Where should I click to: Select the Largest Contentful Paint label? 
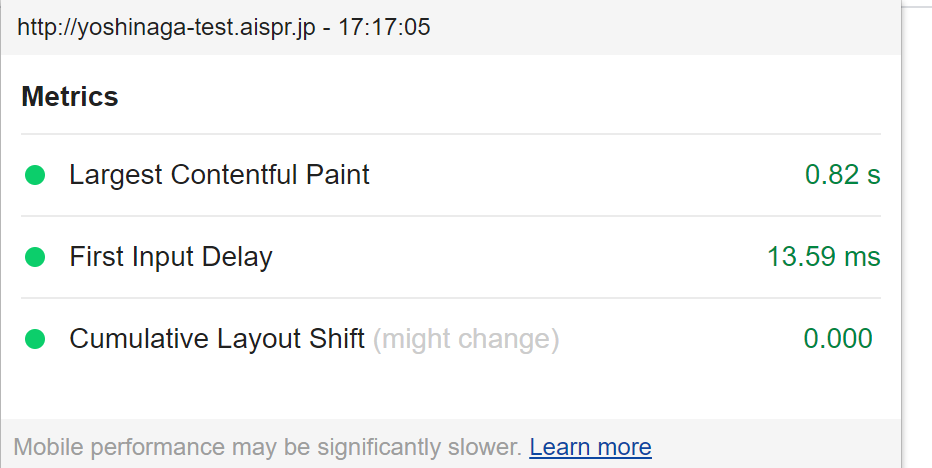[219, 175]
